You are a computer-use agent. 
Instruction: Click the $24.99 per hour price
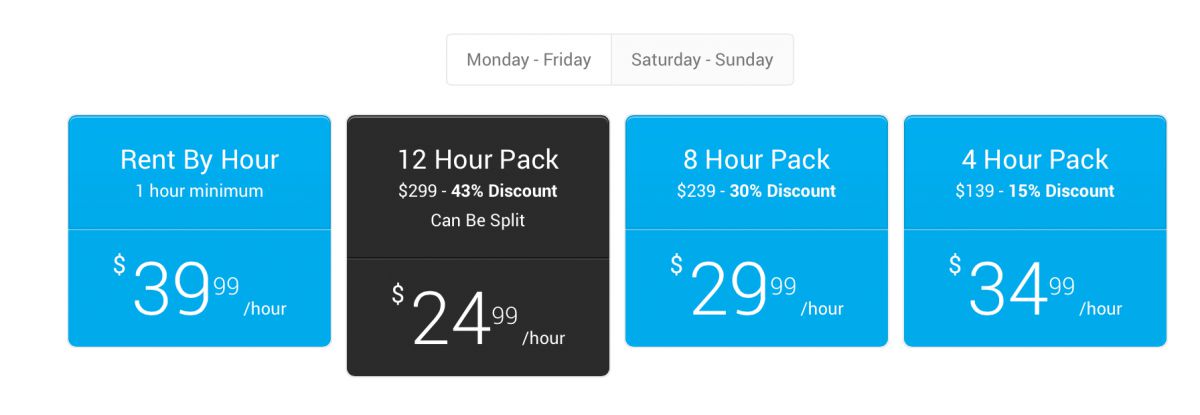(x=478, y=318)
